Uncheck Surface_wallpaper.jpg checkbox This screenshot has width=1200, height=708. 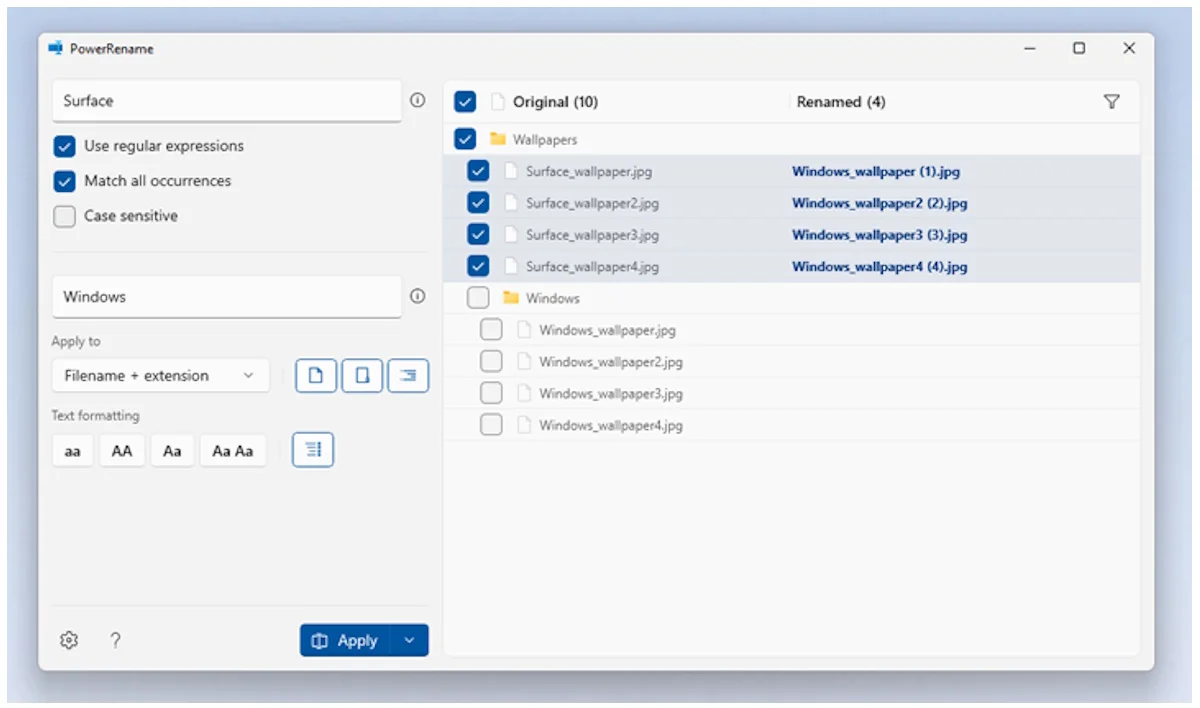pyautogui.click(x=478, y=171)
